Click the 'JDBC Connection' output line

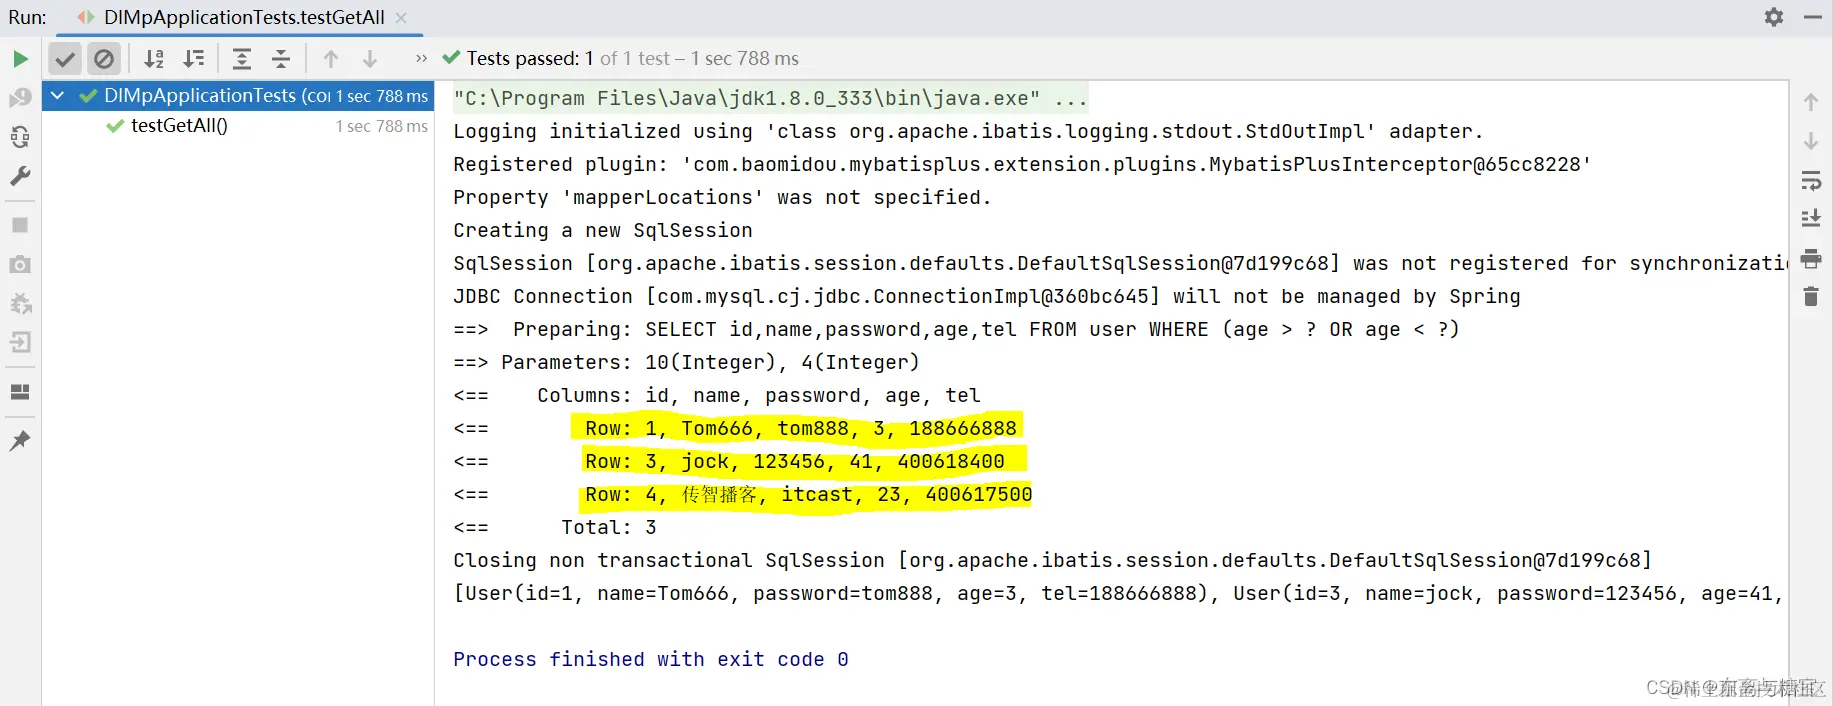pyautogui.click(x=987, y=296)
